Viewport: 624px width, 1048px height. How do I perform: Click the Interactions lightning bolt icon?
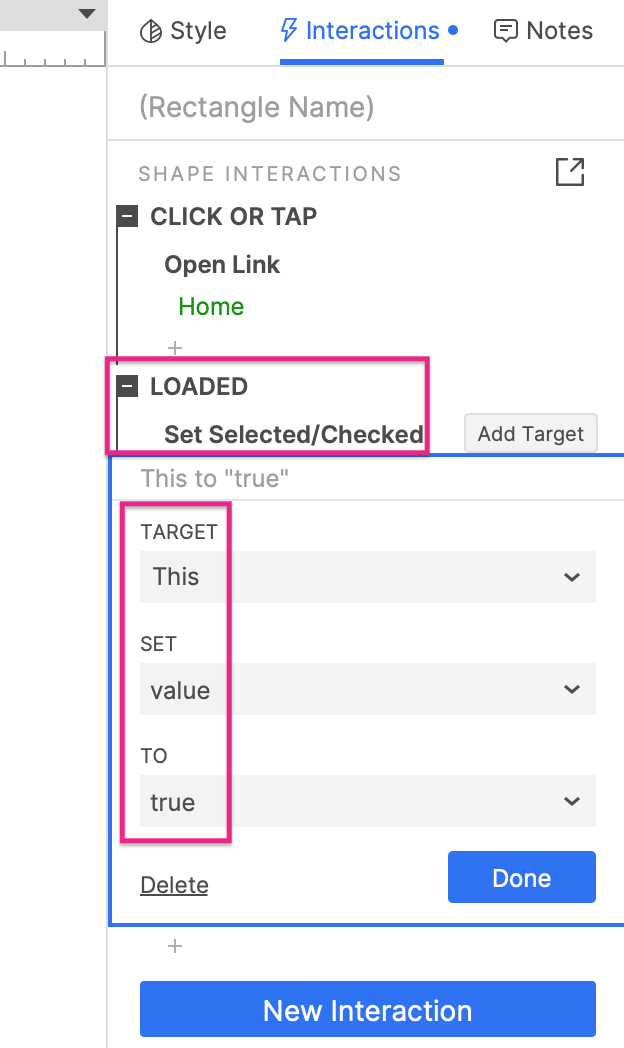289,31
